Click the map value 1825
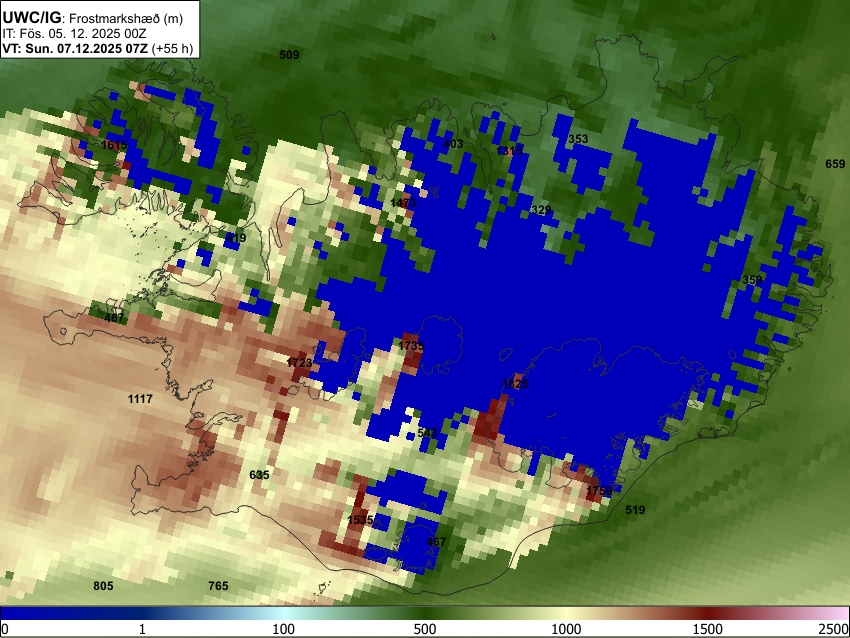Image resolution: width=850 pixels, height=638 pixels. pyautogui.click(x=515, y=384)
